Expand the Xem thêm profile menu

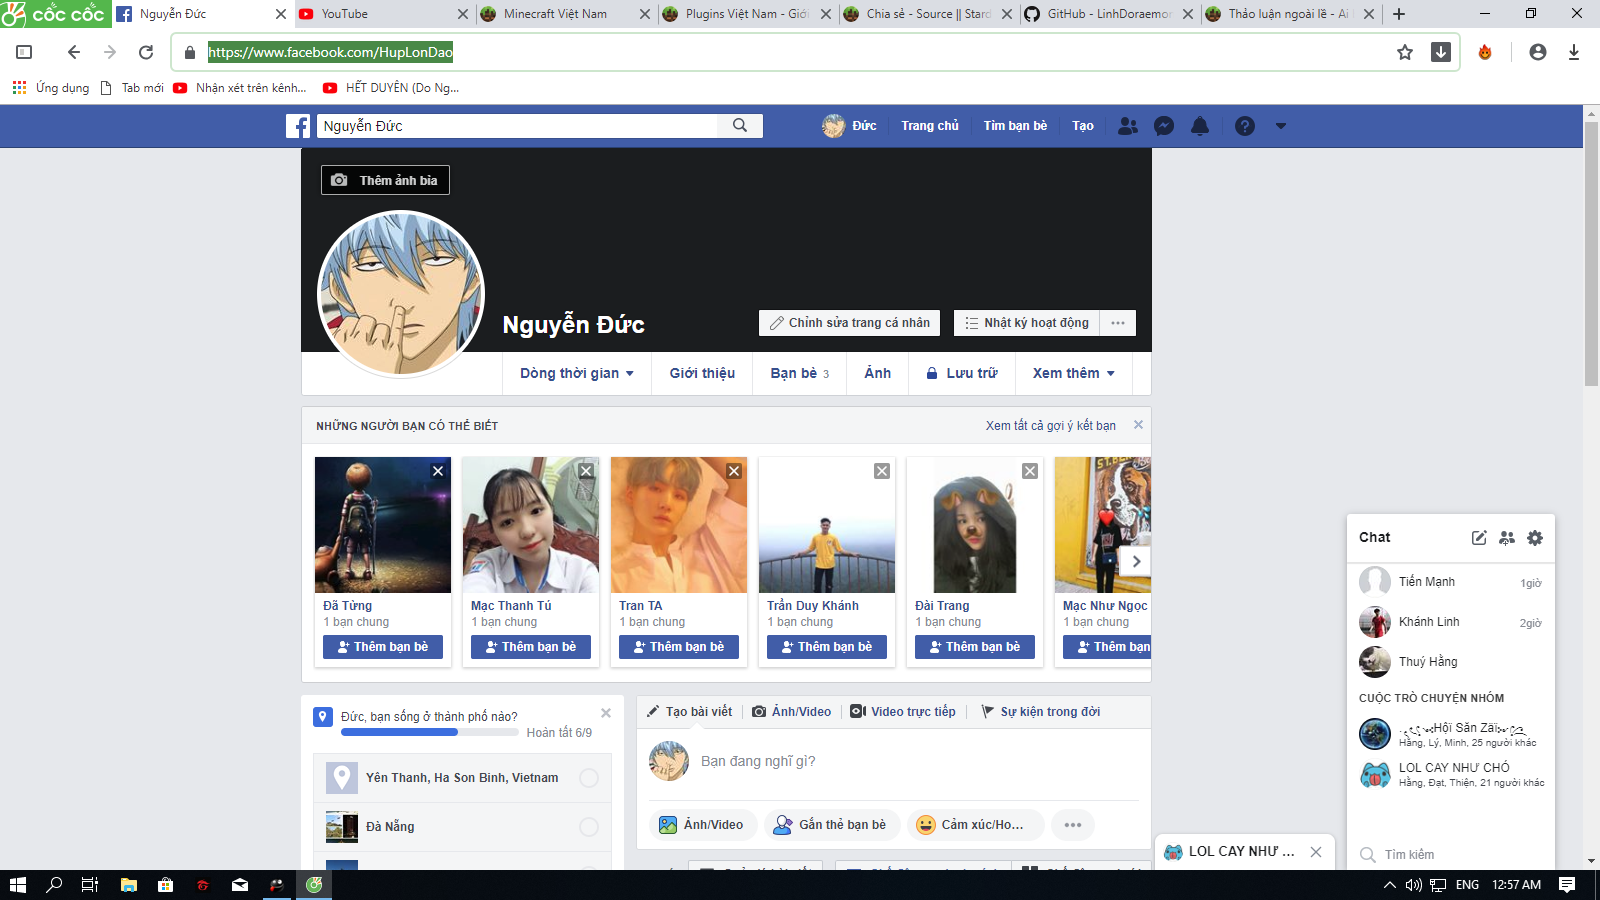tap(1074, 373)
